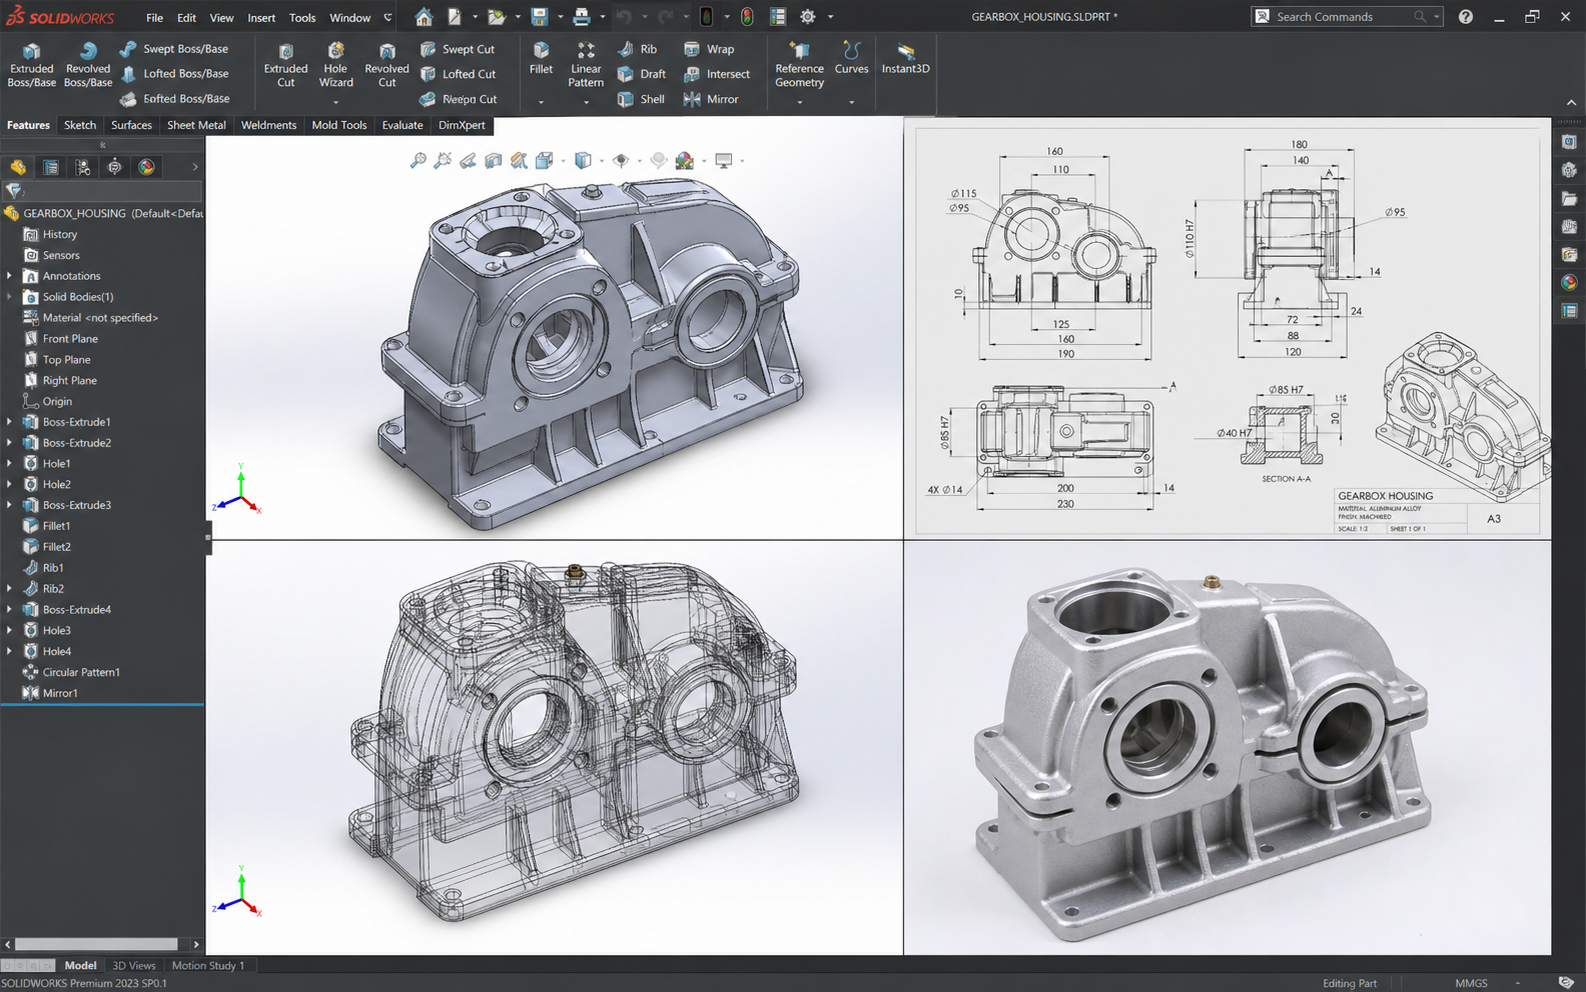Switch to the Evaluate tab
The height and width of the screenshot is (992, 1586).
(x=402, y=125)
